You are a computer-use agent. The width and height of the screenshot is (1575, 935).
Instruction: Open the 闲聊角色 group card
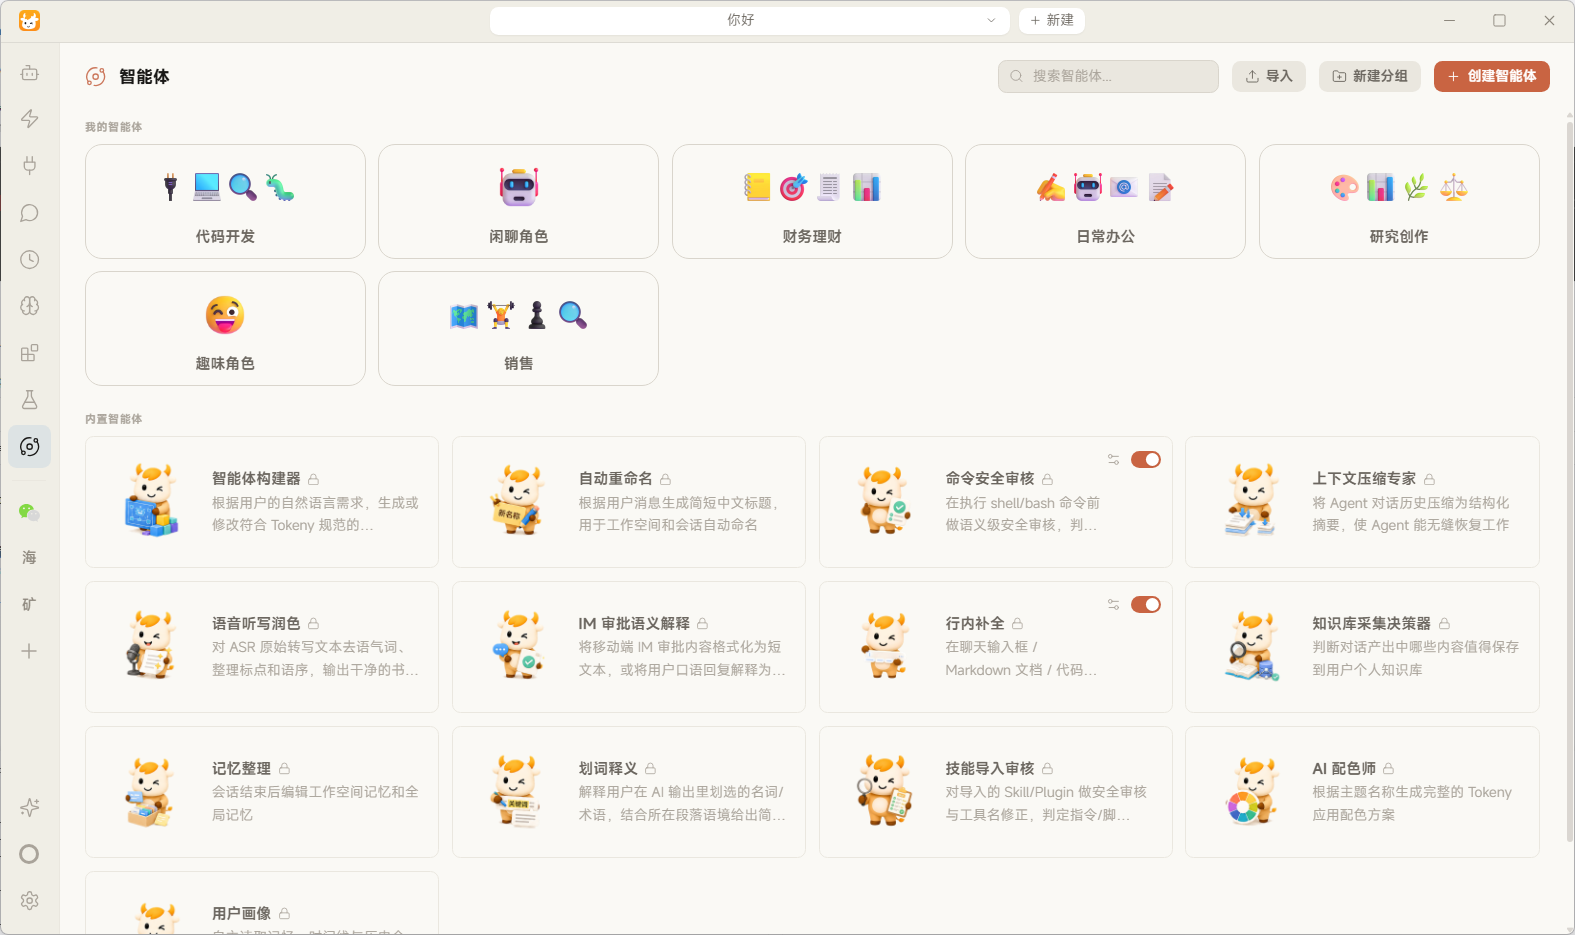click(x=518, y=201)
